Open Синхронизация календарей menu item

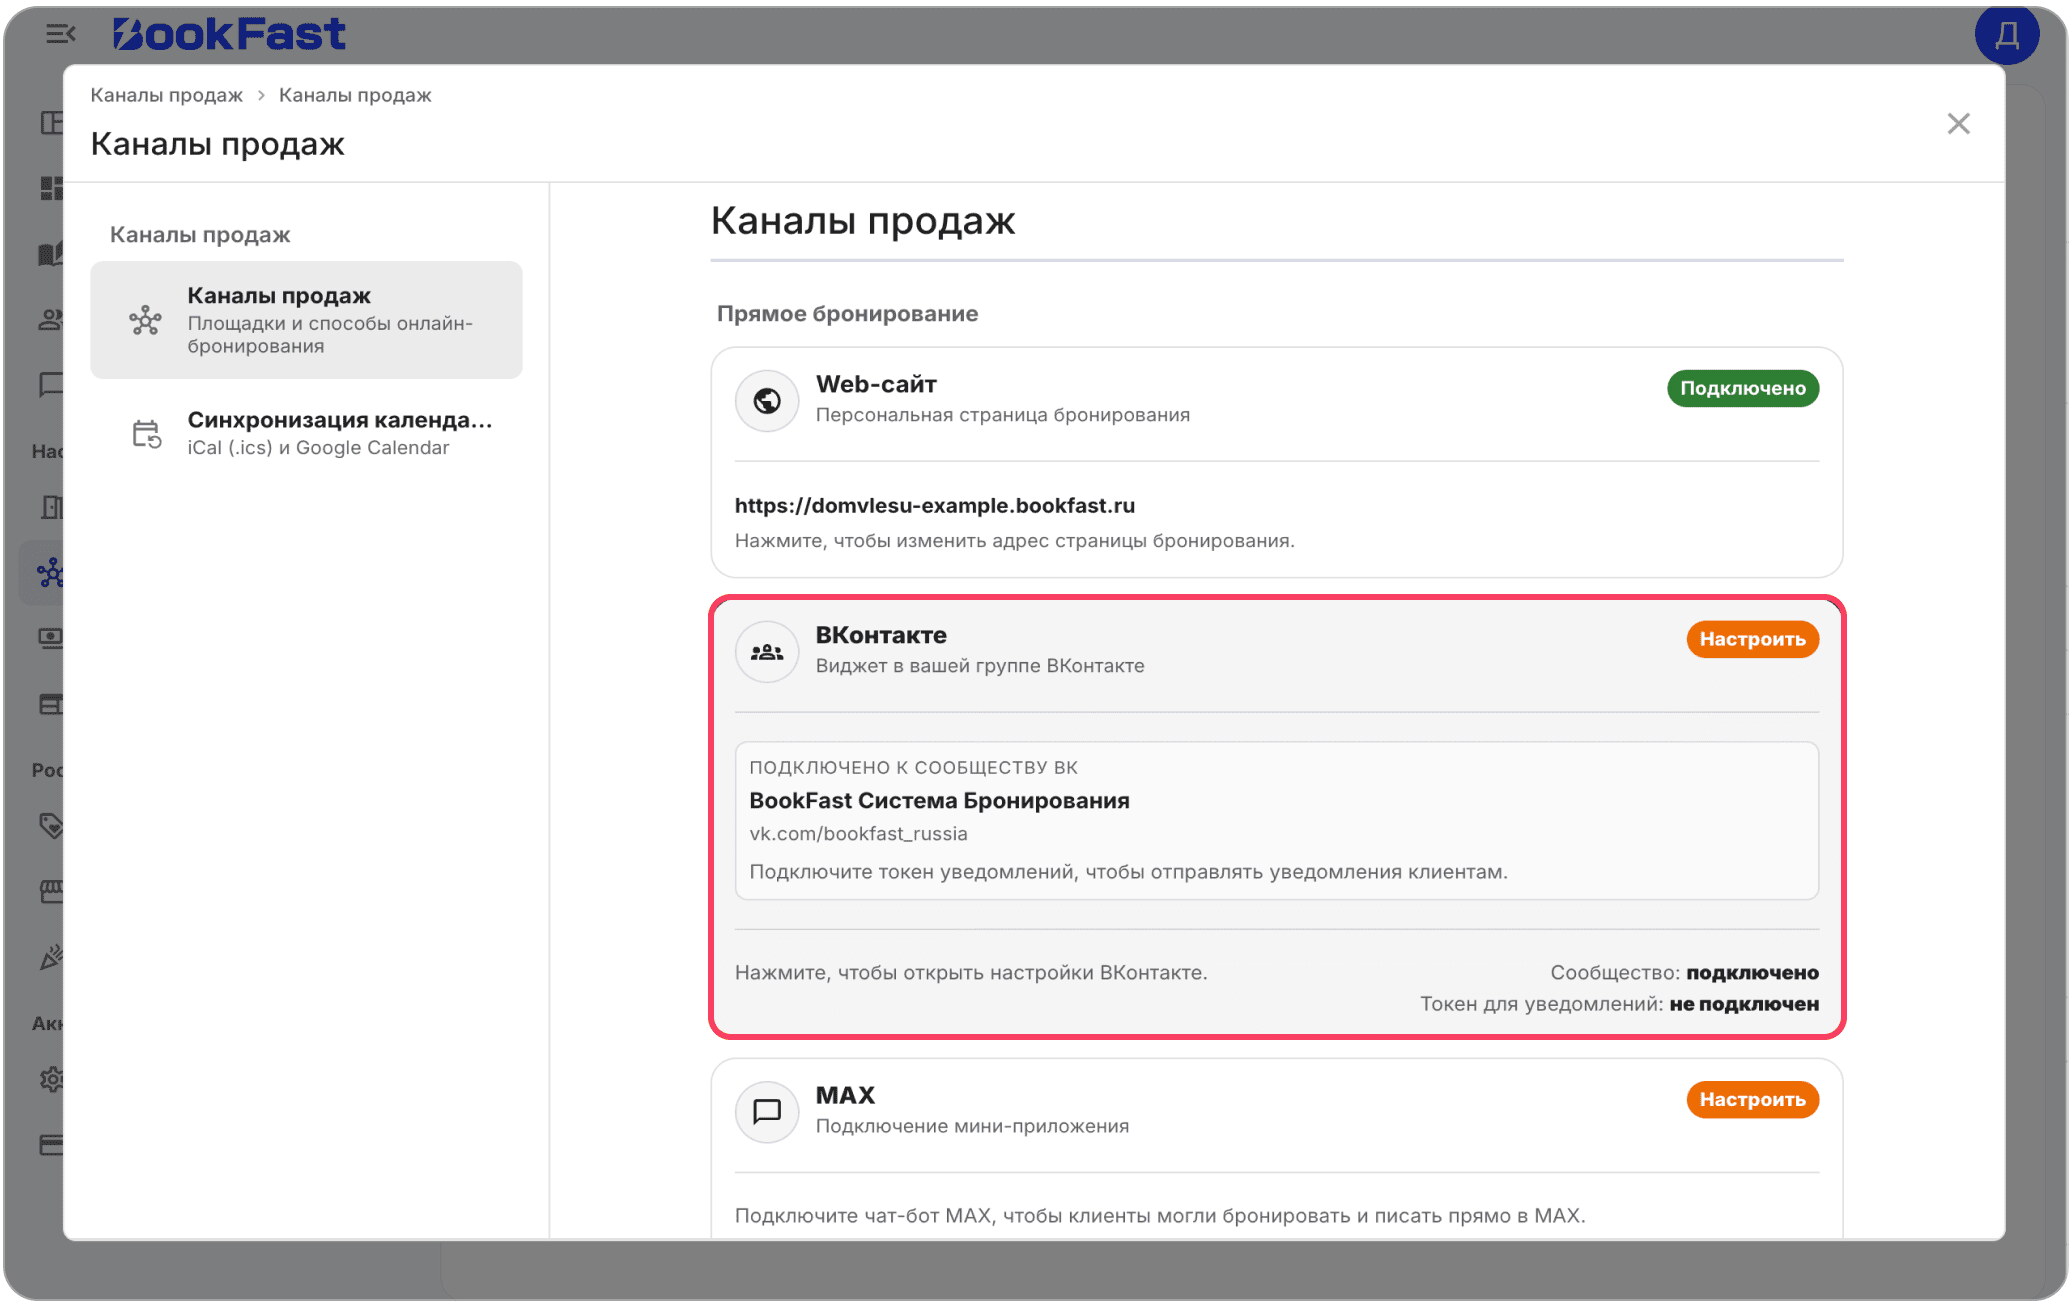[306, 433]
